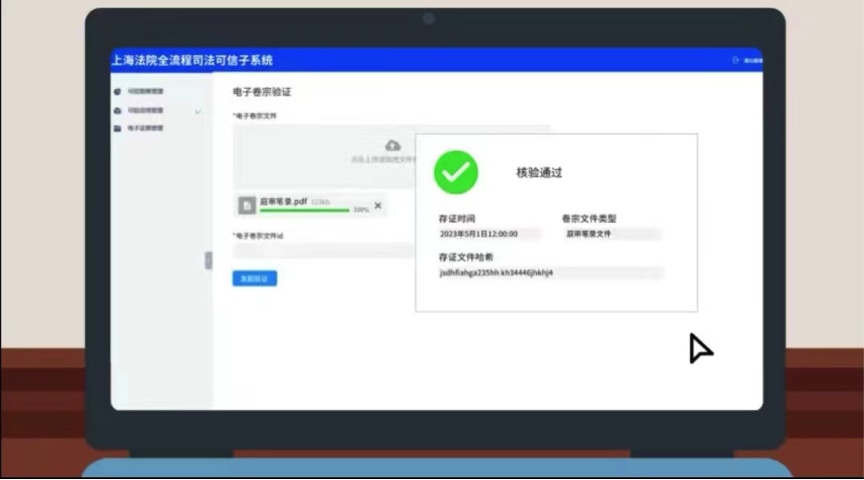The image size is (864, 480).
Task: Click the file upload drop area
Action: 324,157
